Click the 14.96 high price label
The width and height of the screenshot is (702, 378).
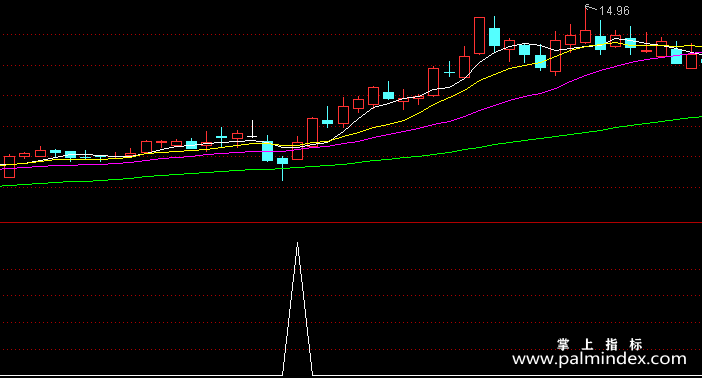[x=614, y=11]
